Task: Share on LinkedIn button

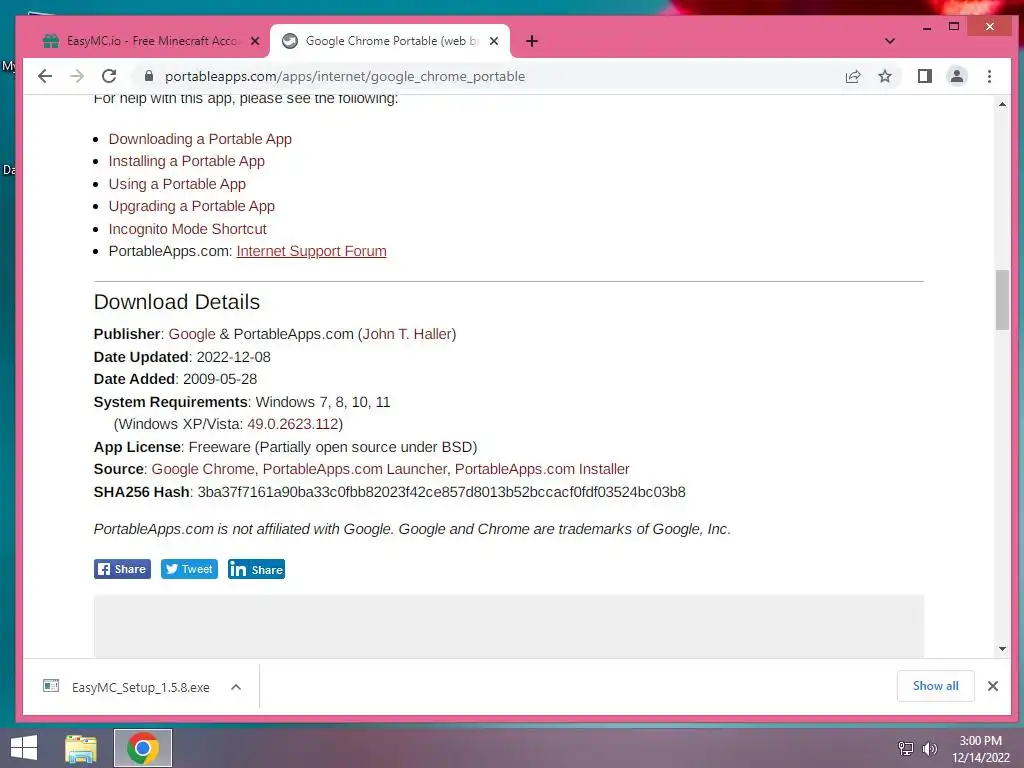Action: point(256,569)
